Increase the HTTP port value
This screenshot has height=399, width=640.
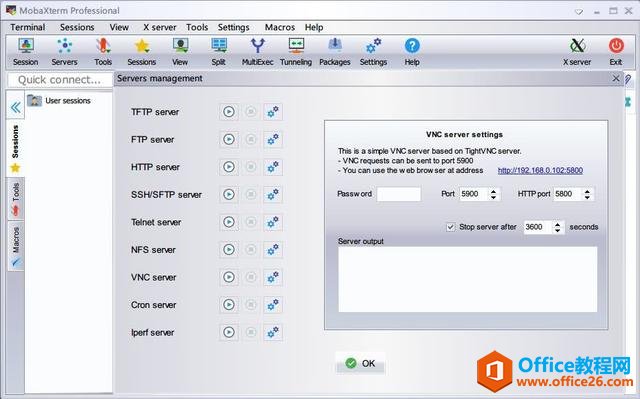click(587, 191)
